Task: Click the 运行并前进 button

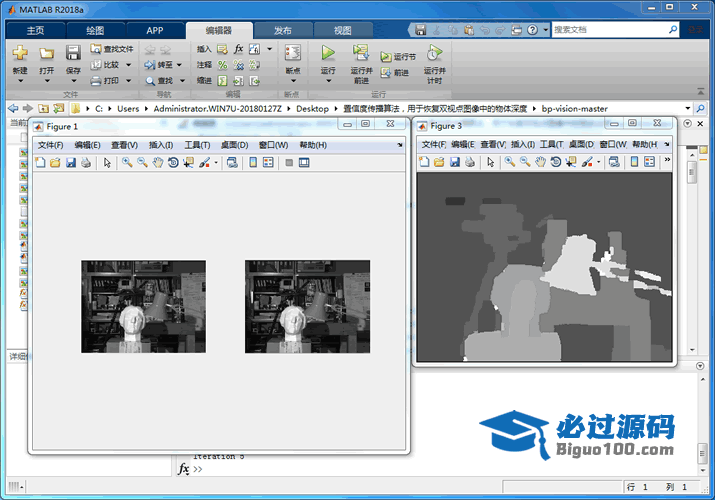Action: click(361, 60)
